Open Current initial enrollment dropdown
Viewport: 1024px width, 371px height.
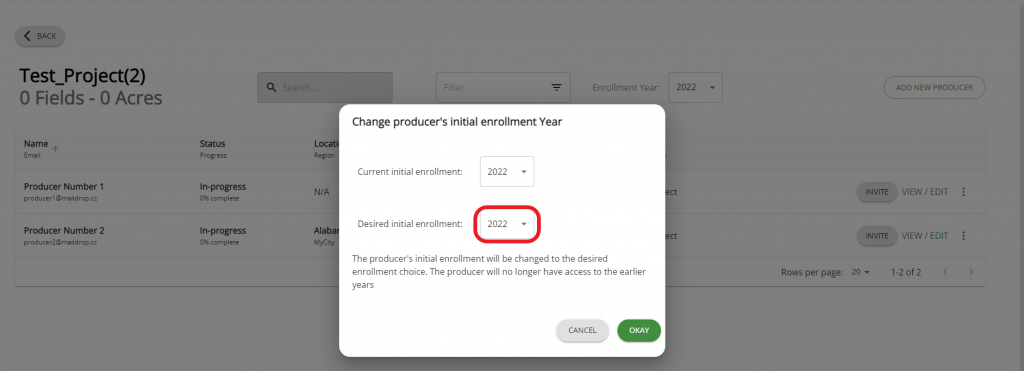(x=507, y=172)
